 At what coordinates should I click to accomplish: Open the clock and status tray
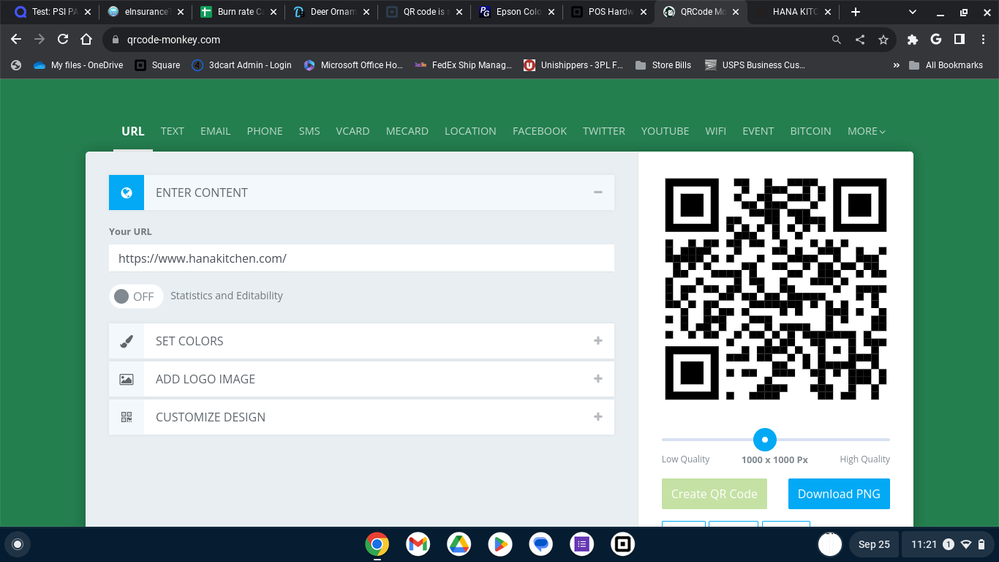(x=949, y=544)
